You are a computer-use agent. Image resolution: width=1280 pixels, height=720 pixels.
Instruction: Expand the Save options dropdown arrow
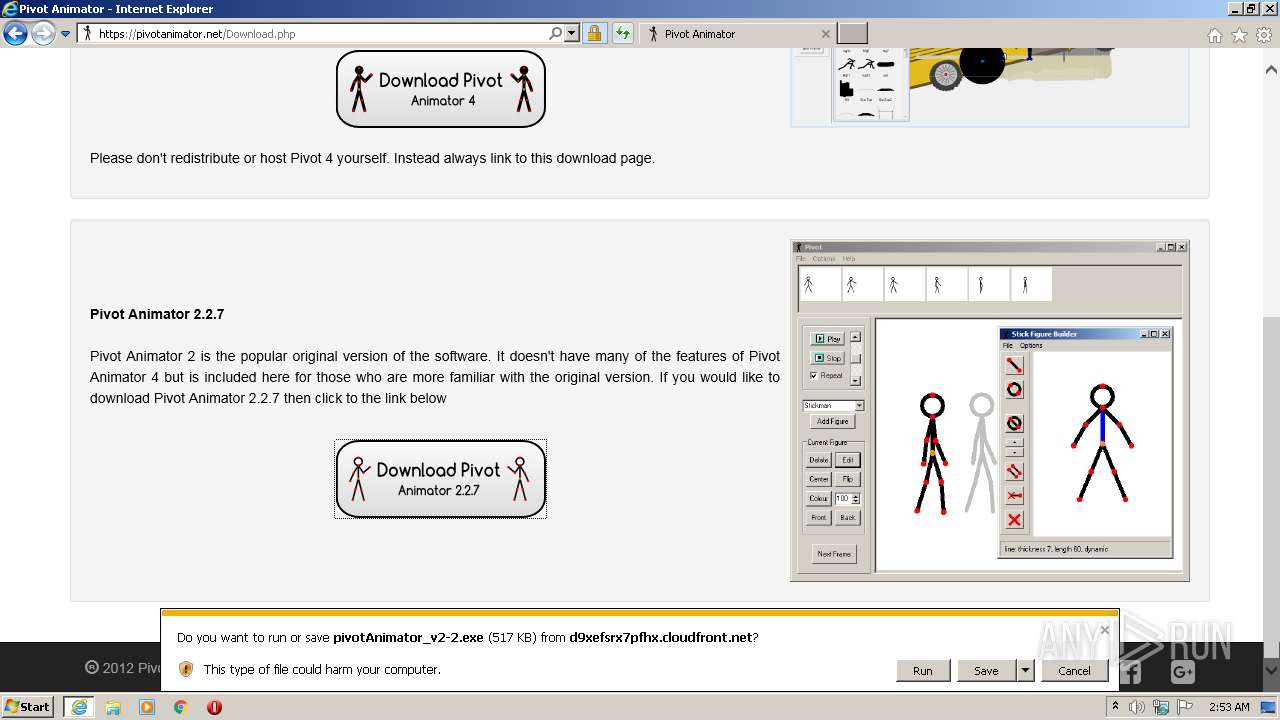[x=1025, y=671]
